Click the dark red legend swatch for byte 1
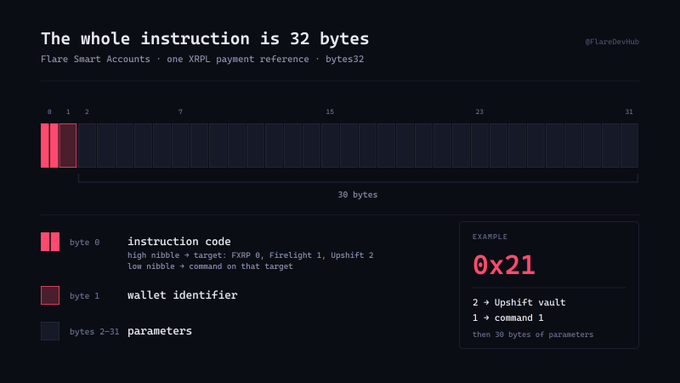The image size is (680, 383). tap(50, 295)
